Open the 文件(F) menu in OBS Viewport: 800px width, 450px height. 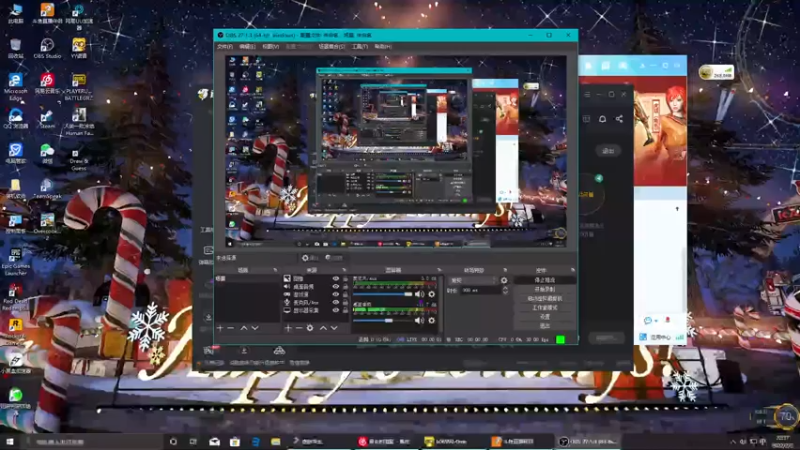click(x=224, y=46)
